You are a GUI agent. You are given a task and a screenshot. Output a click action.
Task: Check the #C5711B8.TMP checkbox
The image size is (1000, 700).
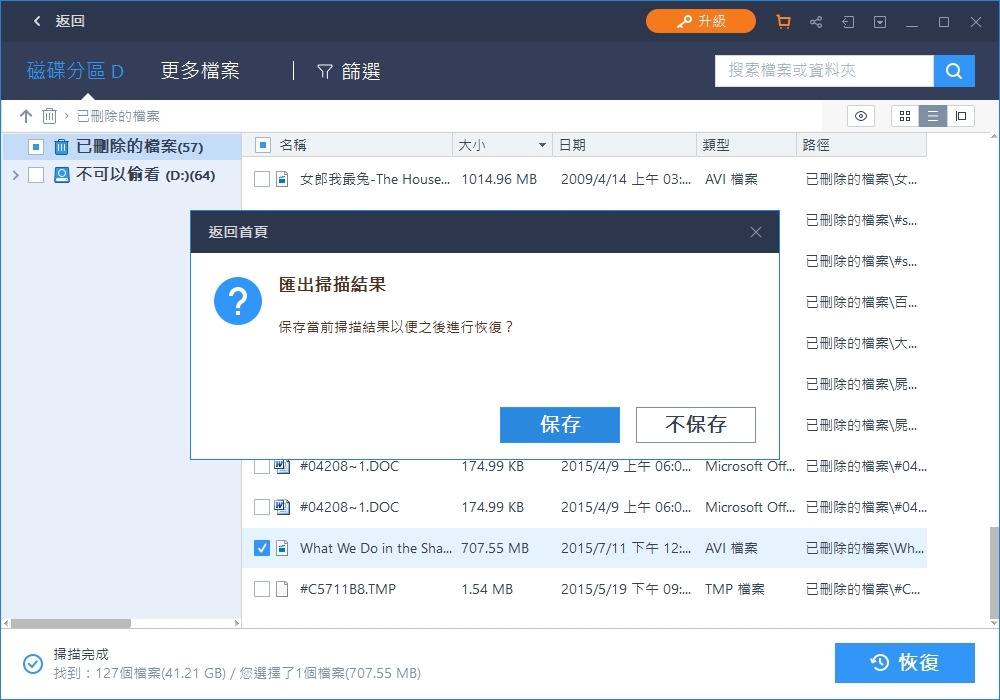(261, 589)
